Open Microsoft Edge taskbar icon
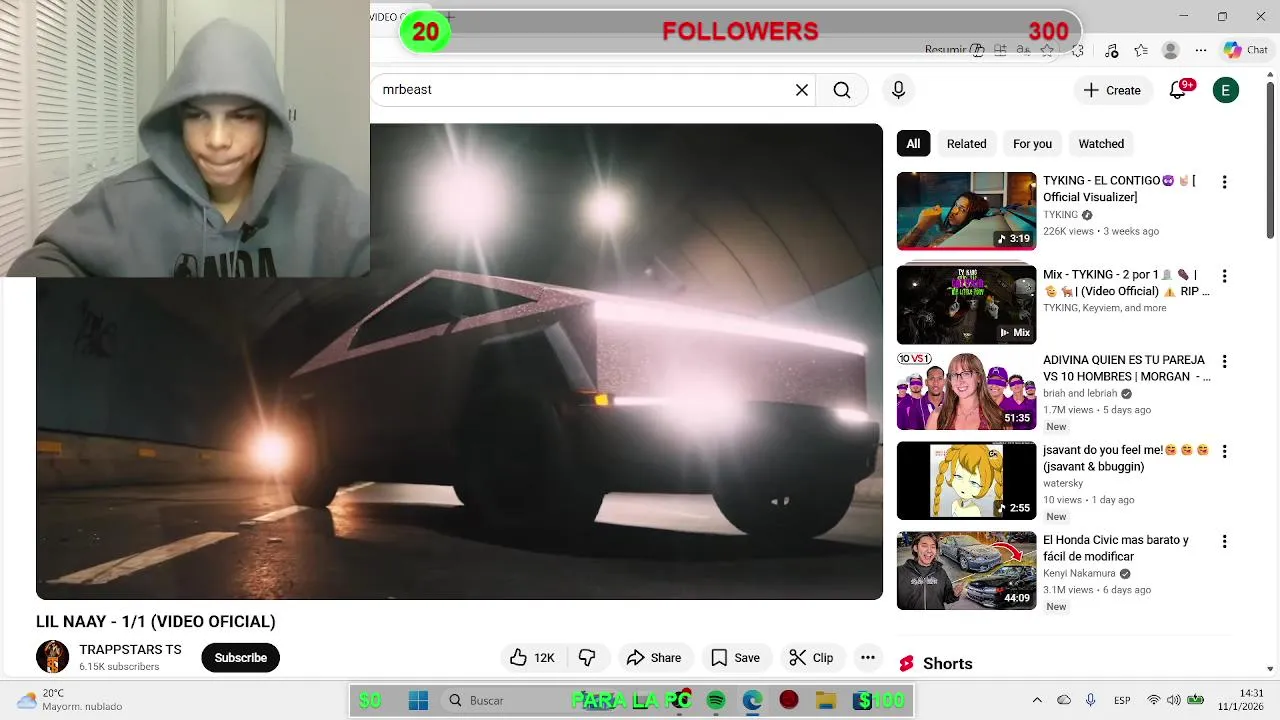1280x720 pixels. coord(752,701)
